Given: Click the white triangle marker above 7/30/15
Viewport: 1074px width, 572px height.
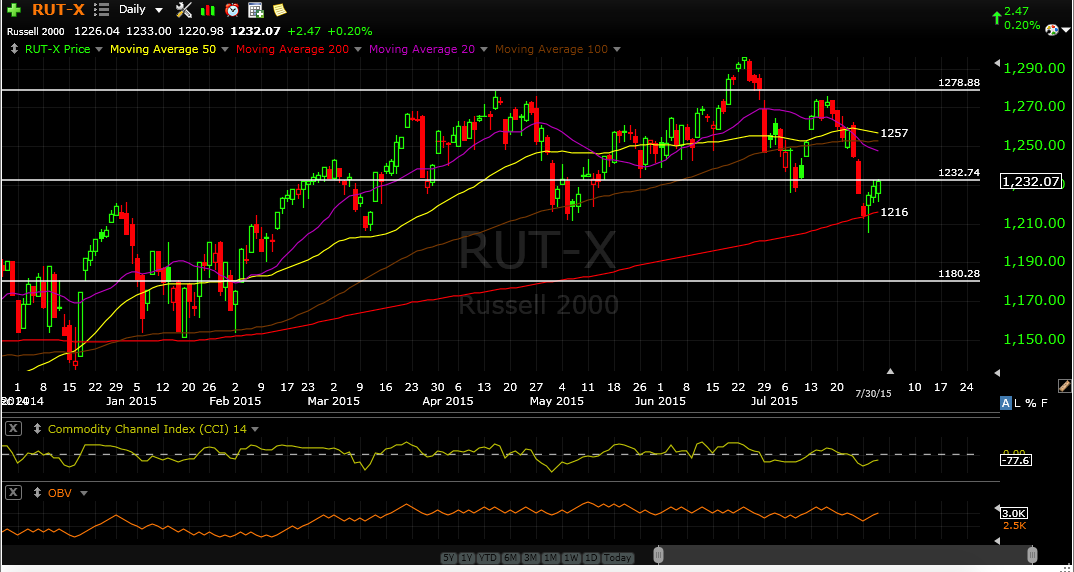Looking at the screenshot, I should (x=890, y=371).
